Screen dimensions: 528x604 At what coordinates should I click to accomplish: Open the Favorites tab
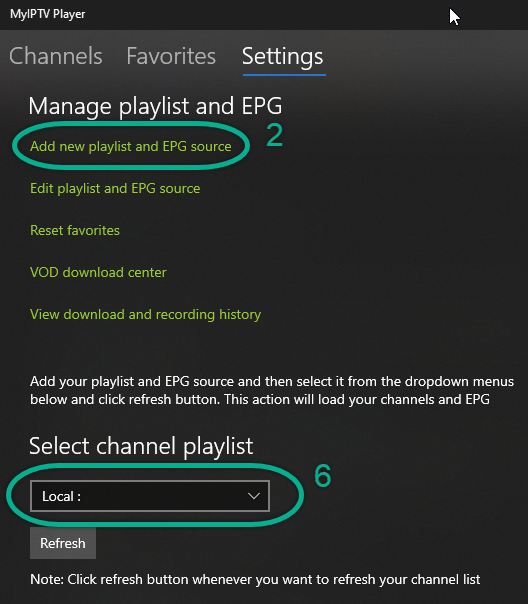(171, 56)
